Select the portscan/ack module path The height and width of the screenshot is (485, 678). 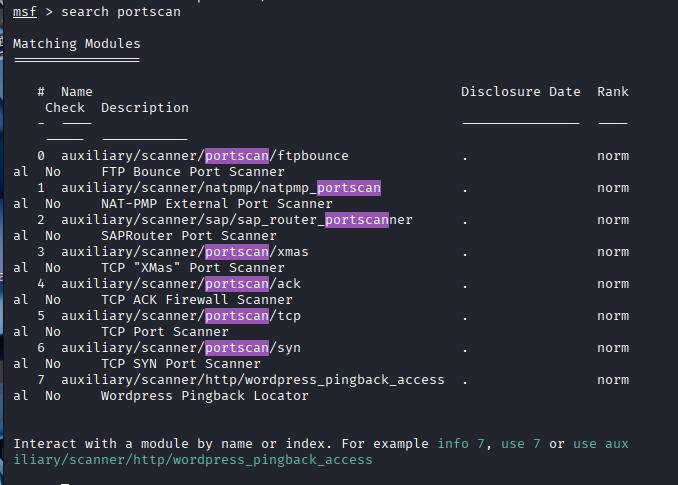[180, 284]
